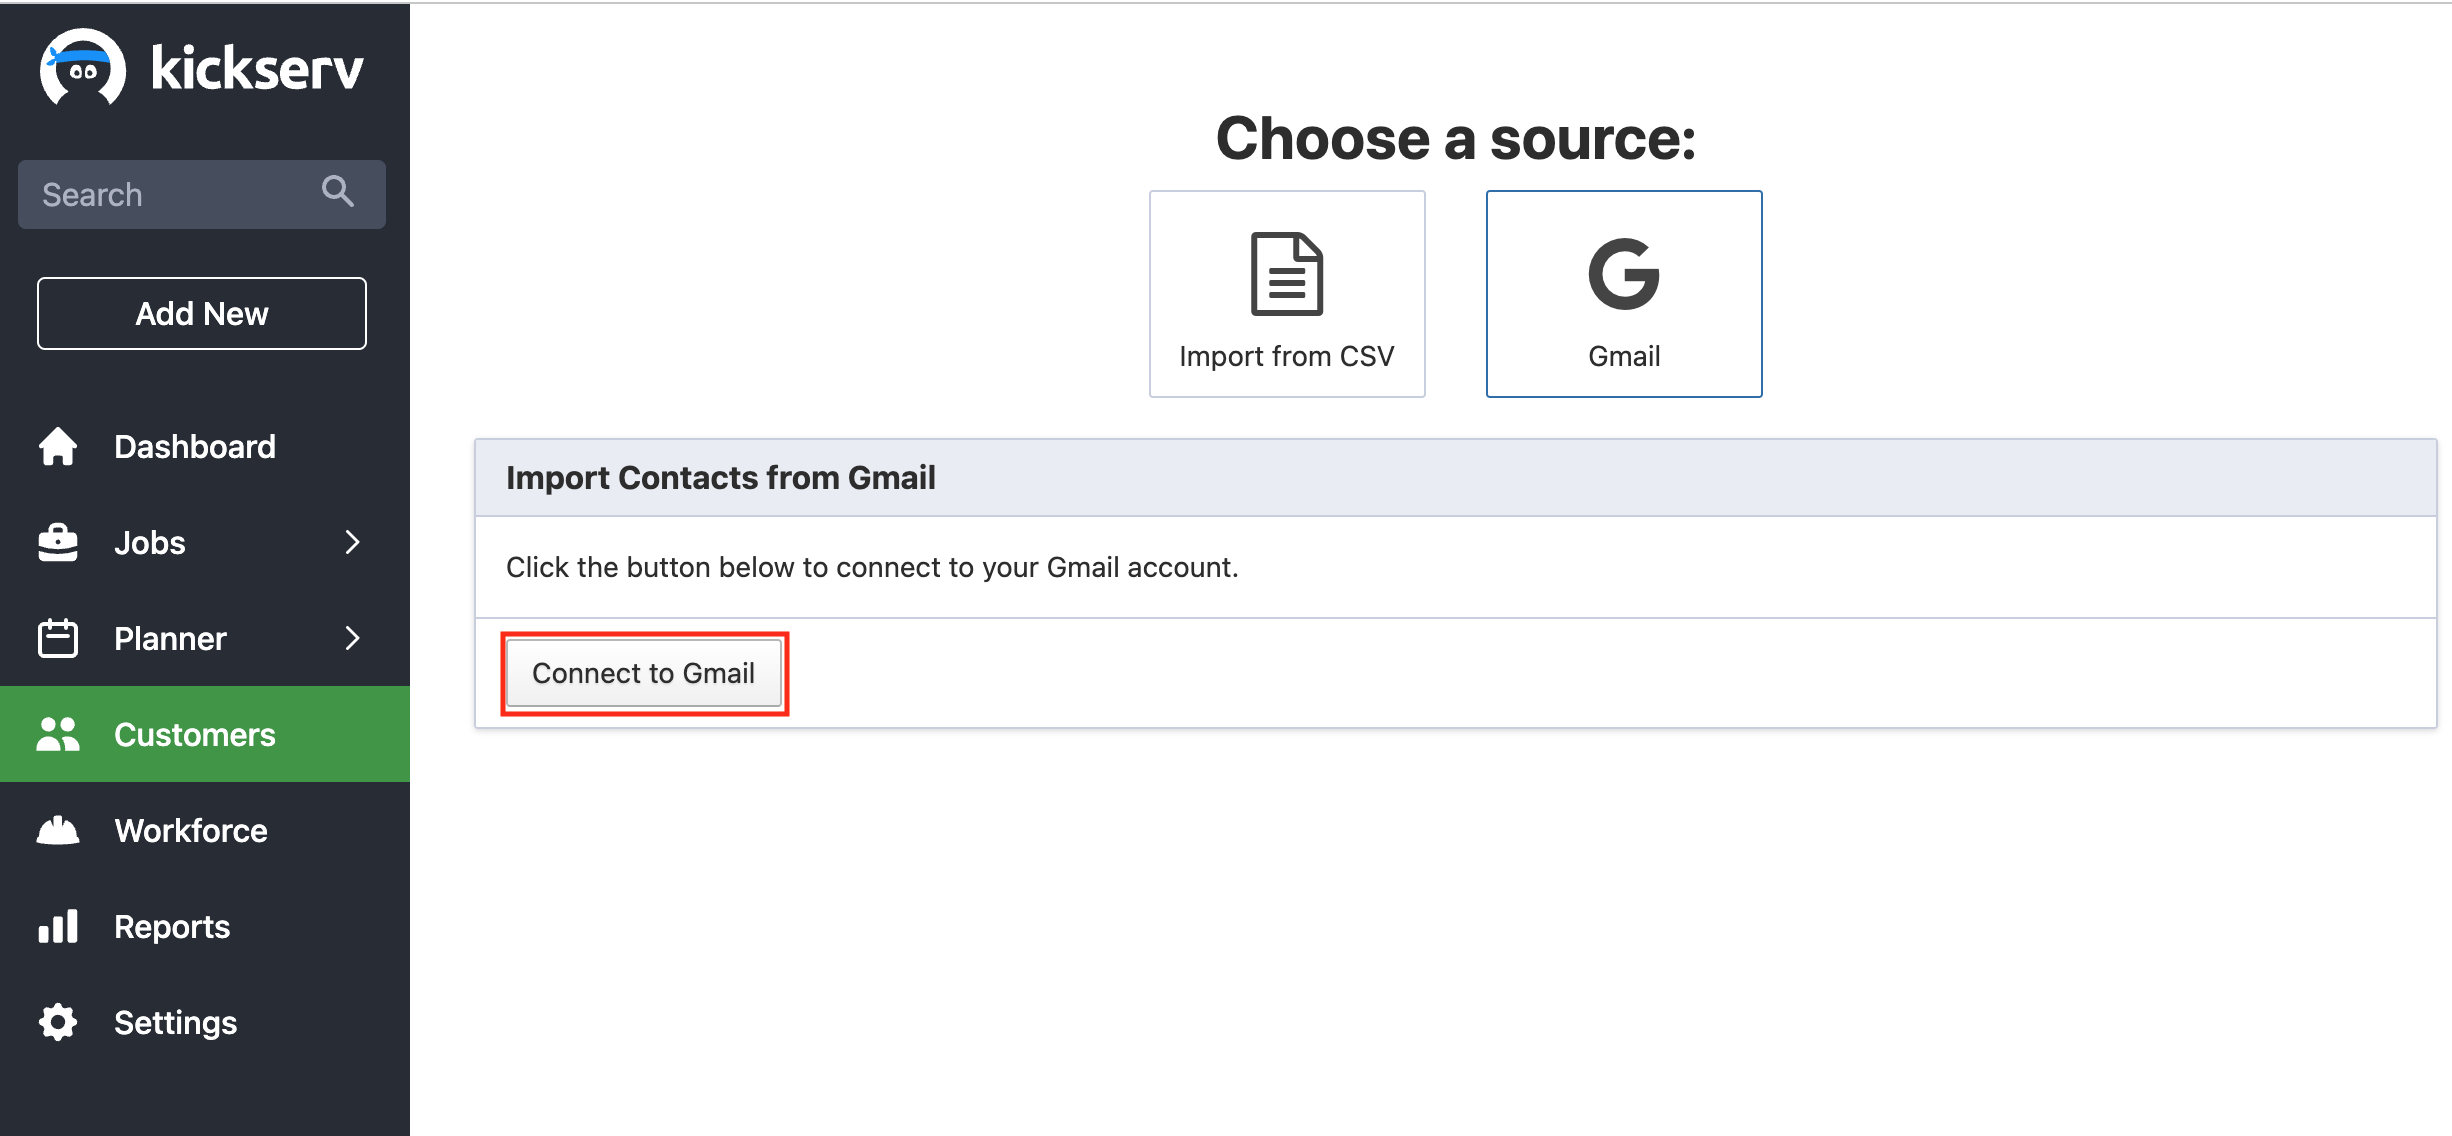Click the Reports bar chart icon
2452x1136 pixels.
(x=58, y=926)
